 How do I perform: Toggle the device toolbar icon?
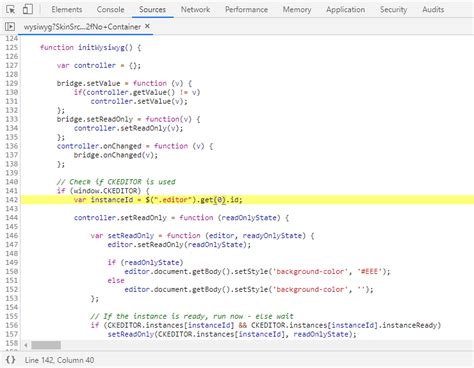point(28,9)
